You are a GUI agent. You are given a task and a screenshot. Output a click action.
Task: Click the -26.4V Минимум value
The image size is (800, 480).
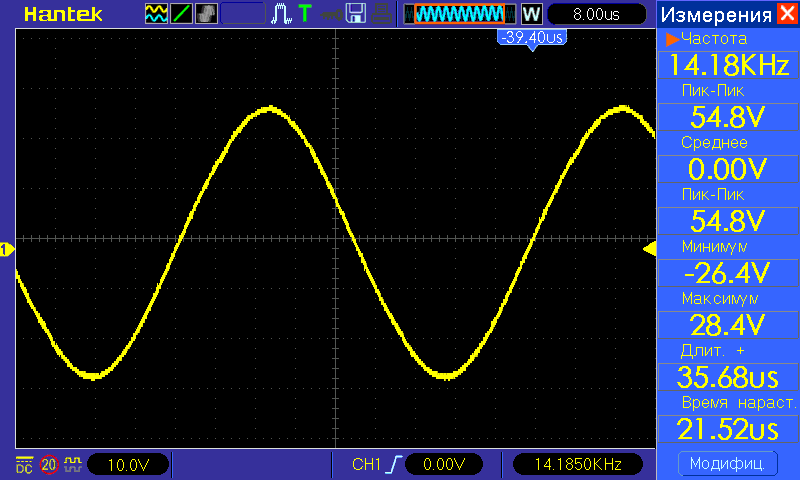(728, 273)
